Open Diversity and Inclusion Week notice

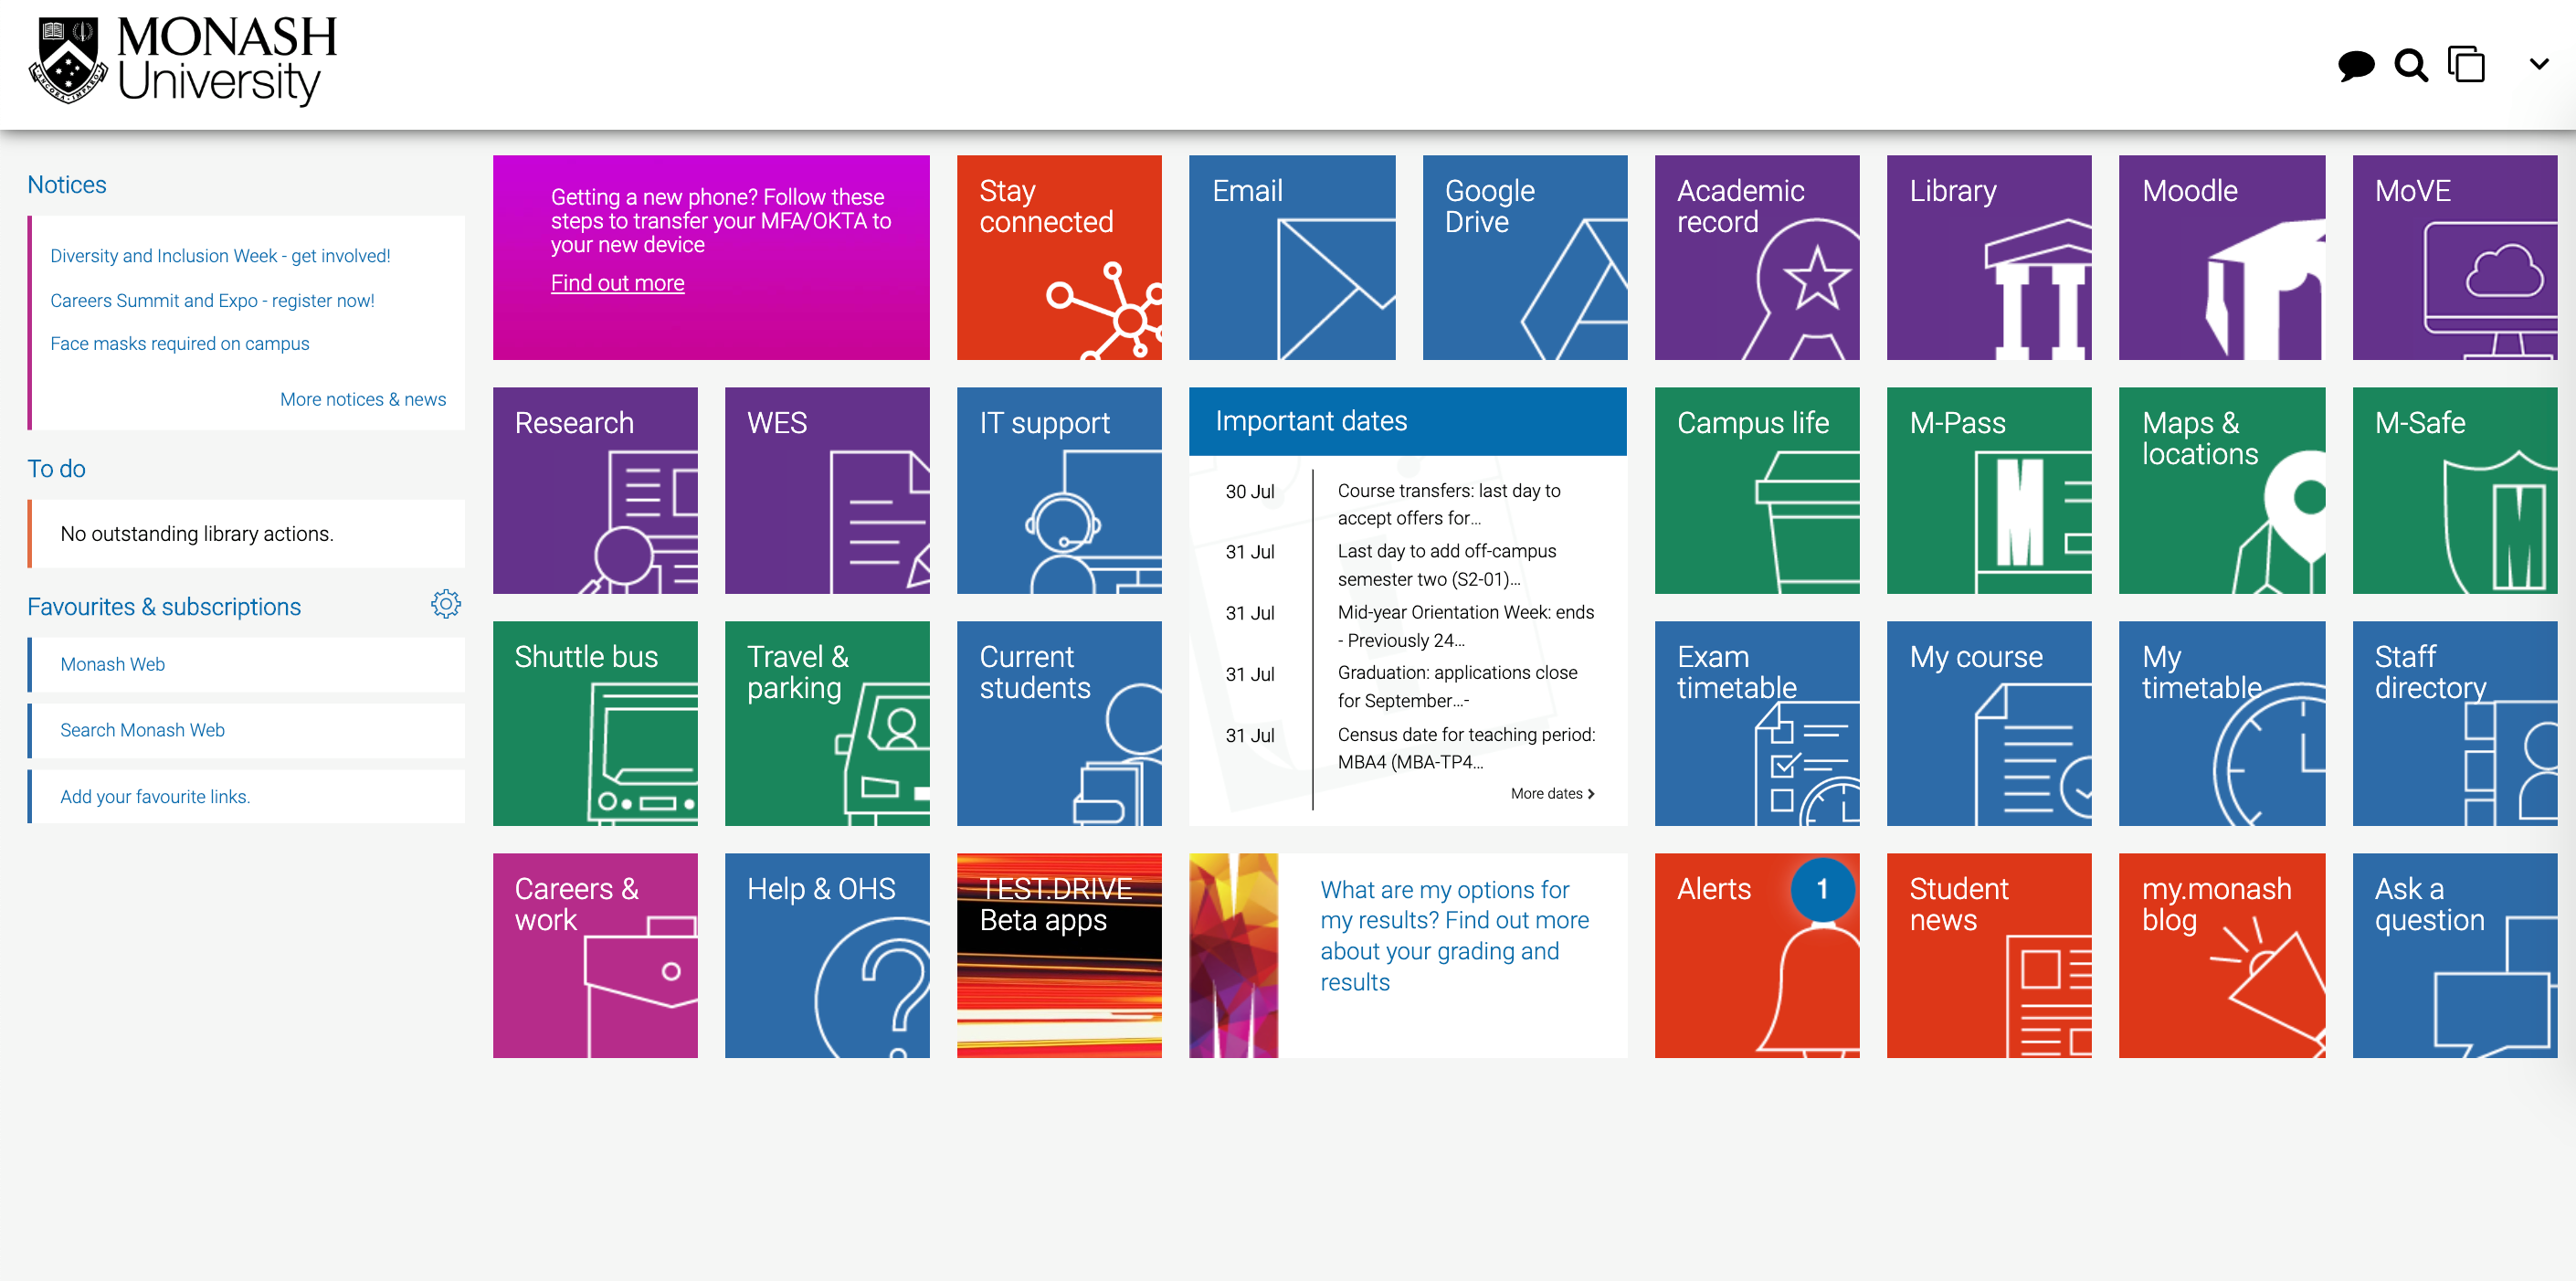(x=220, y=256)
